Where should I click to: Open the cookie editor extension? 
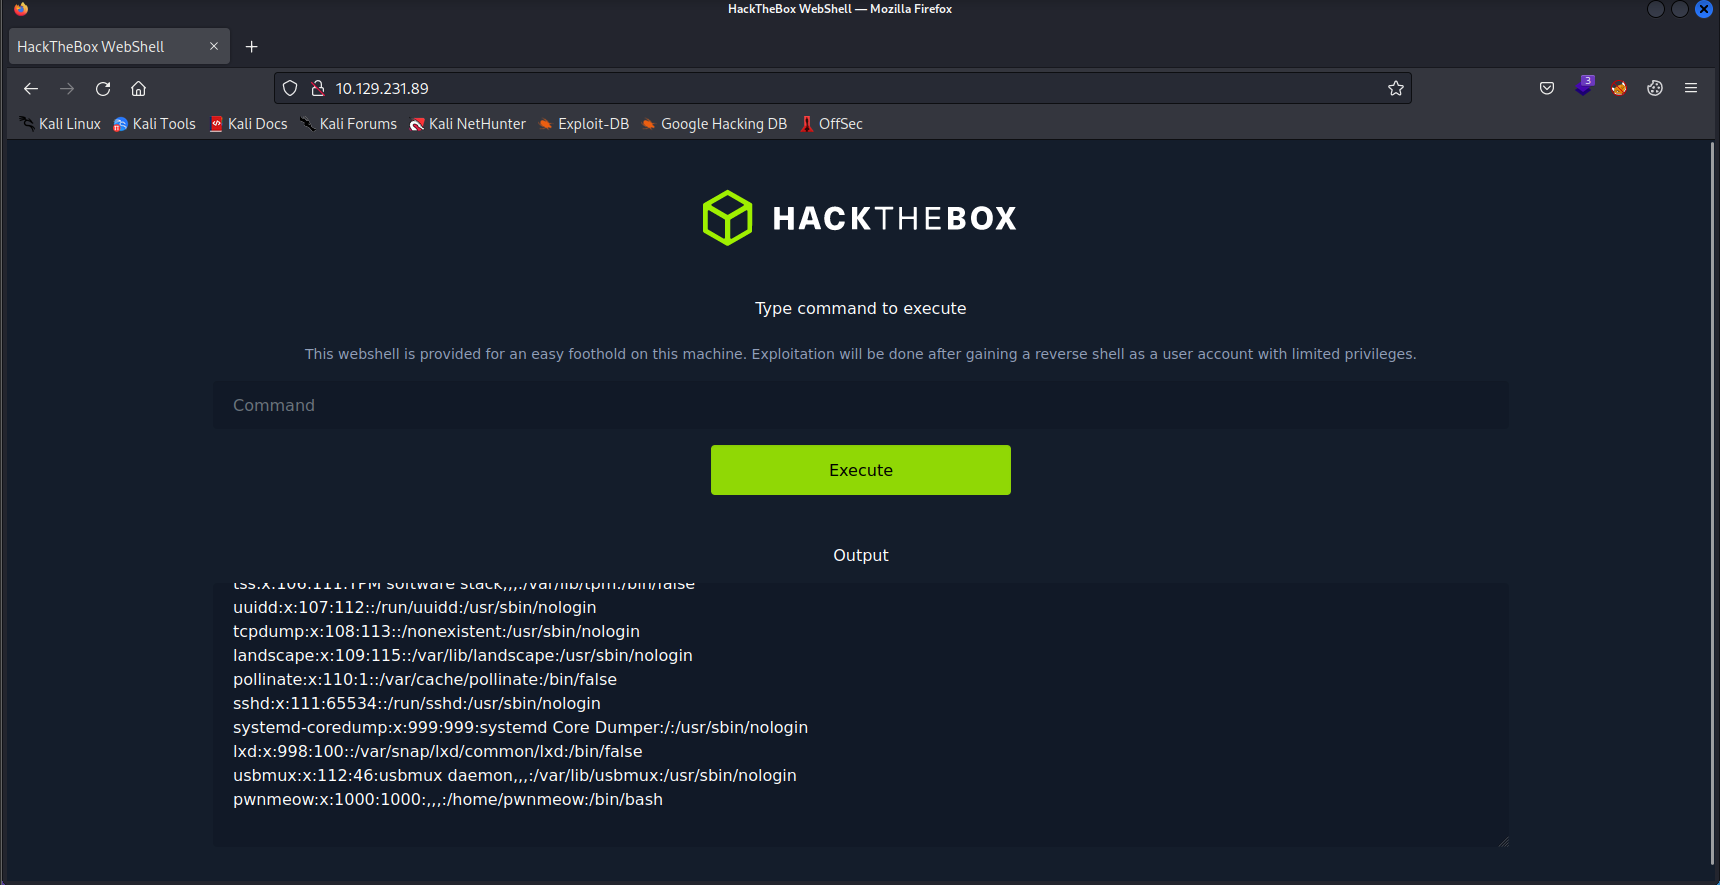[1655, 88]
